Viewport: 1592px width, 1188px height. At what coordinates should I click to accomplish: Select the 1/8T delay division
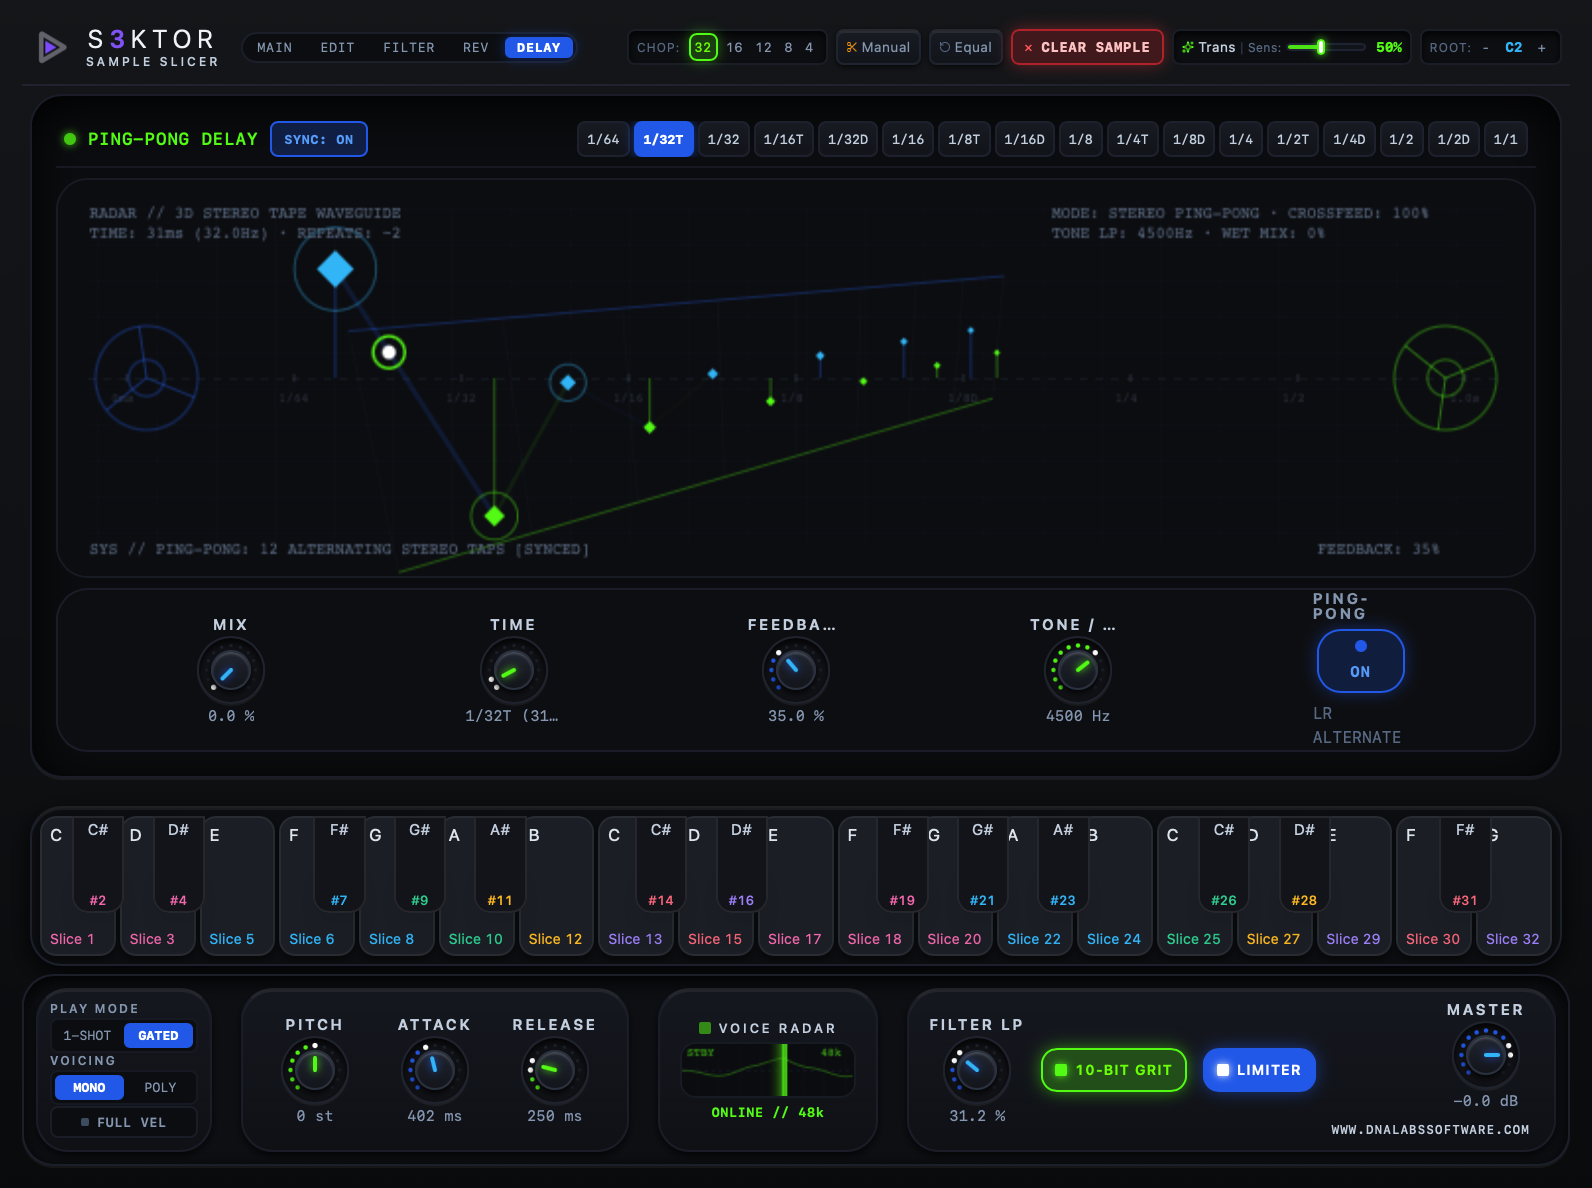pos(964,139)
